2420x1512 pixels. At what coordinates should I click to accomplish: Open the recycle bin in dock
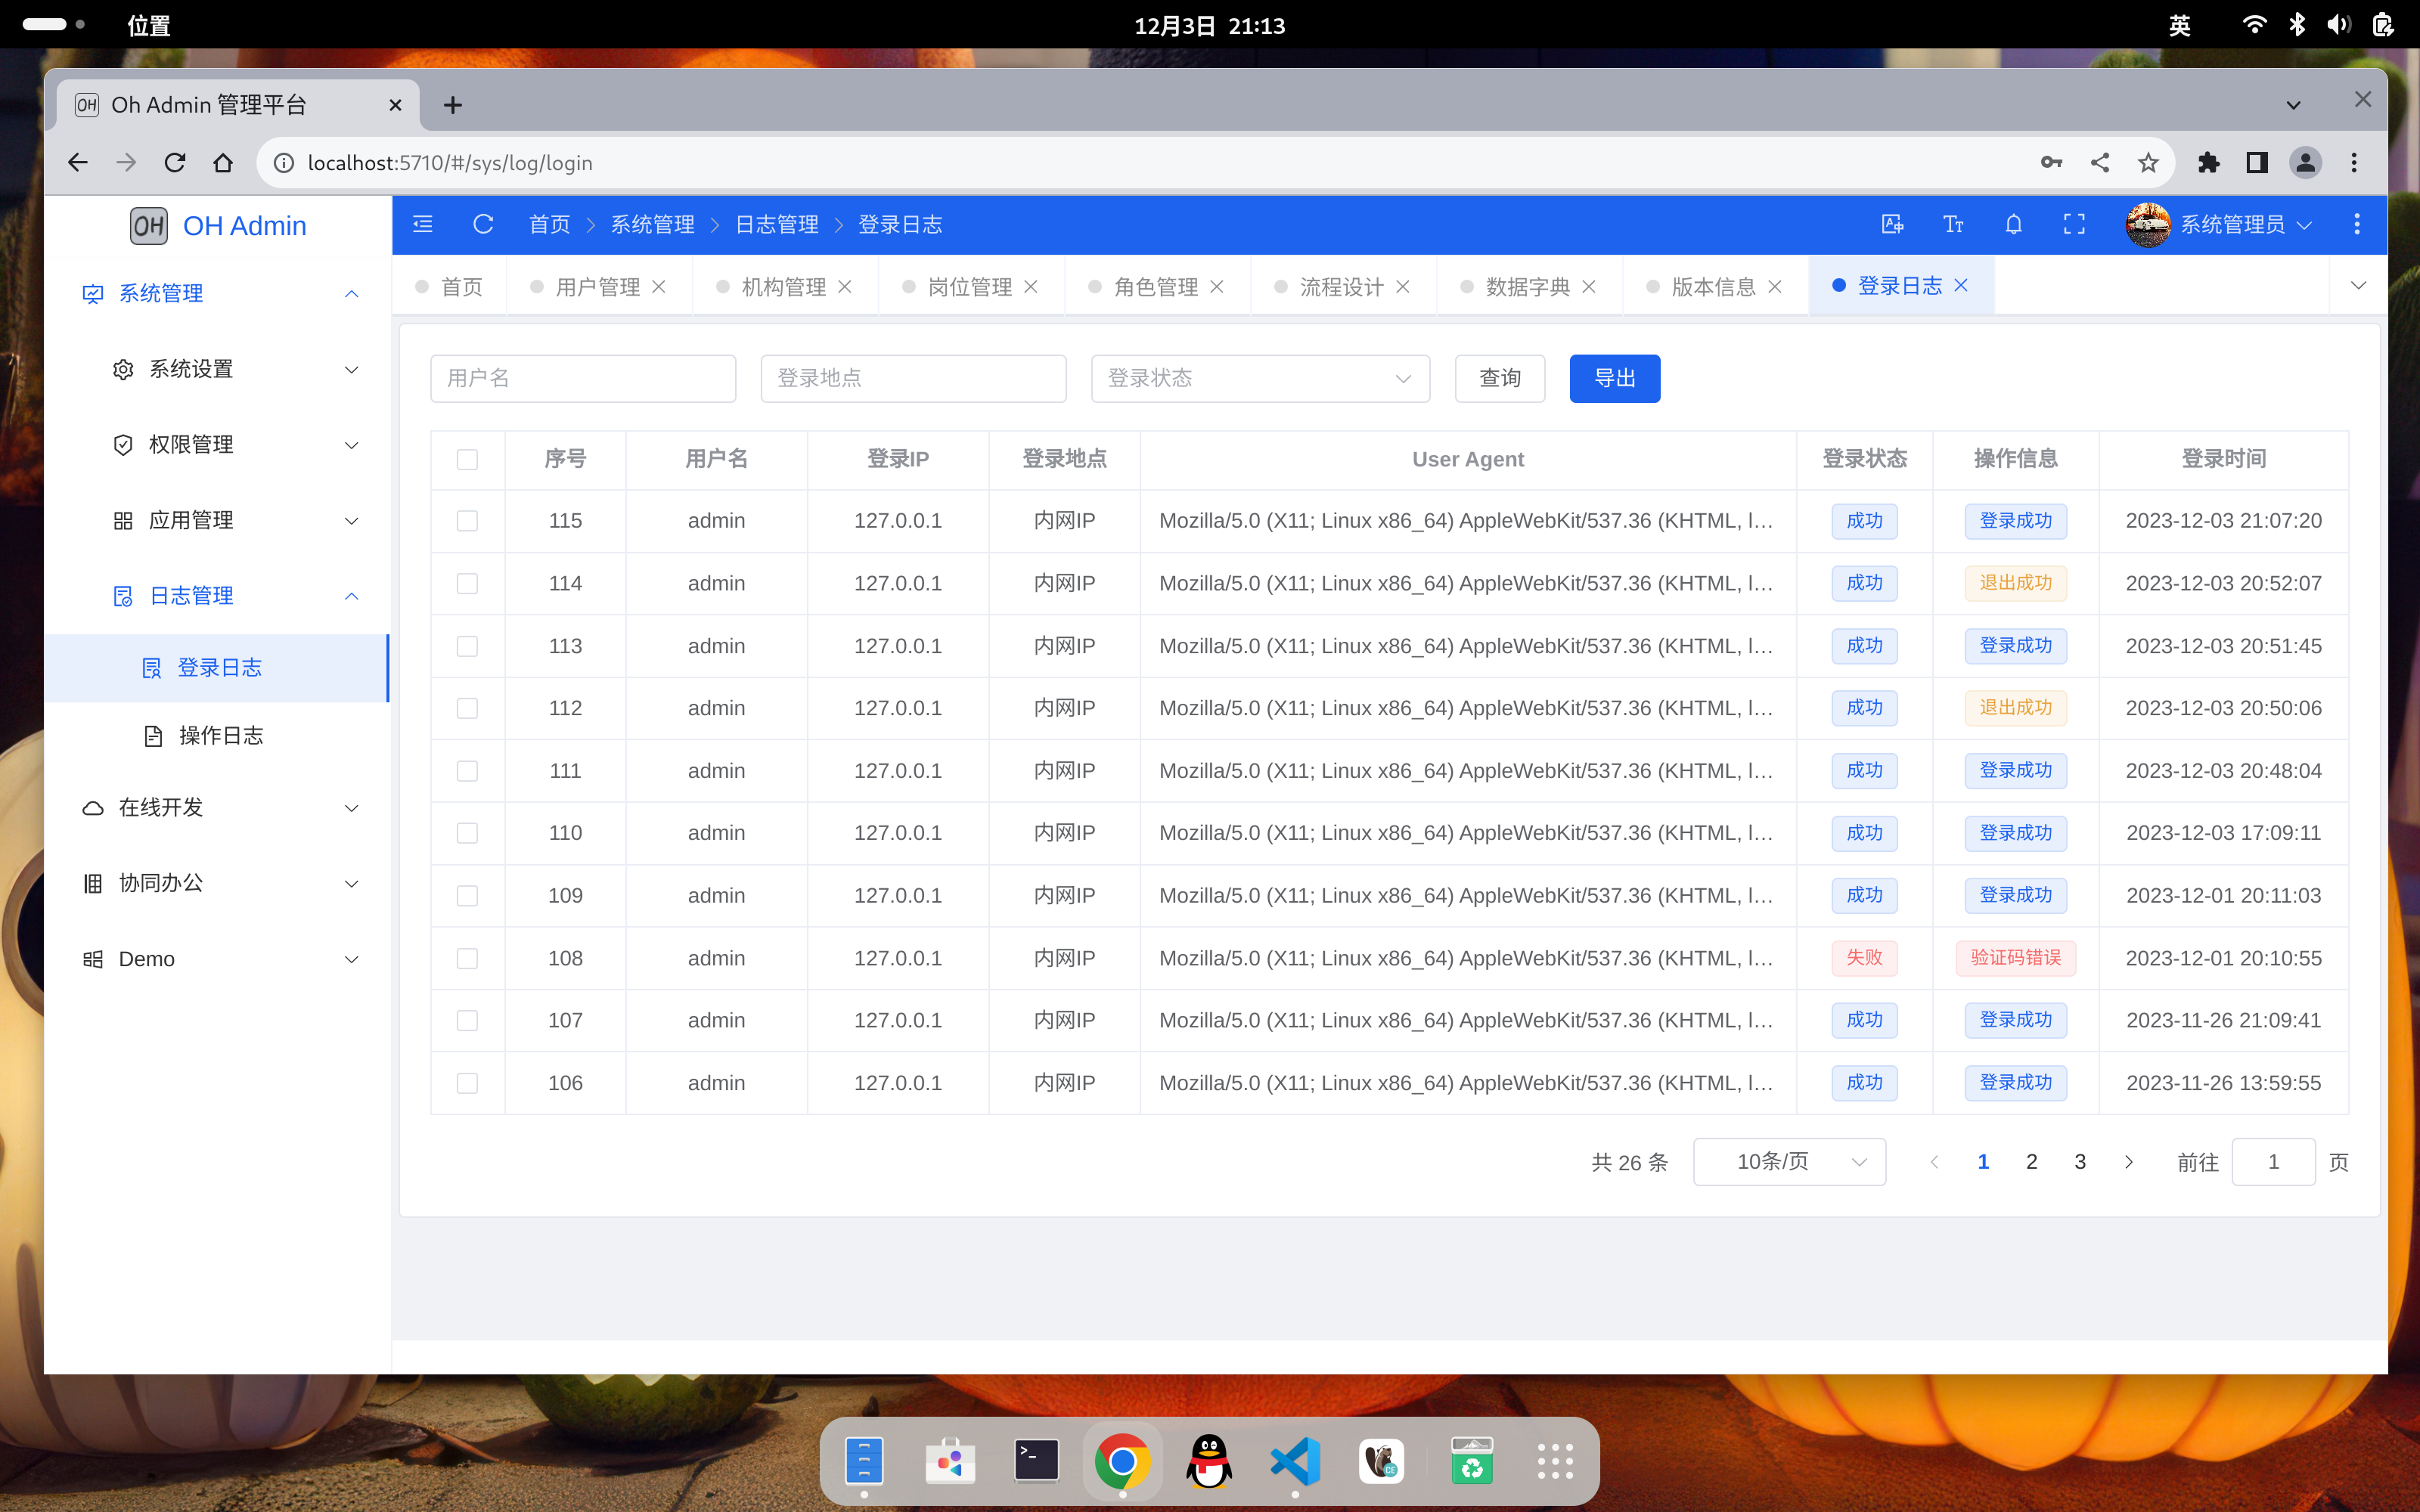point(1471,1461)
